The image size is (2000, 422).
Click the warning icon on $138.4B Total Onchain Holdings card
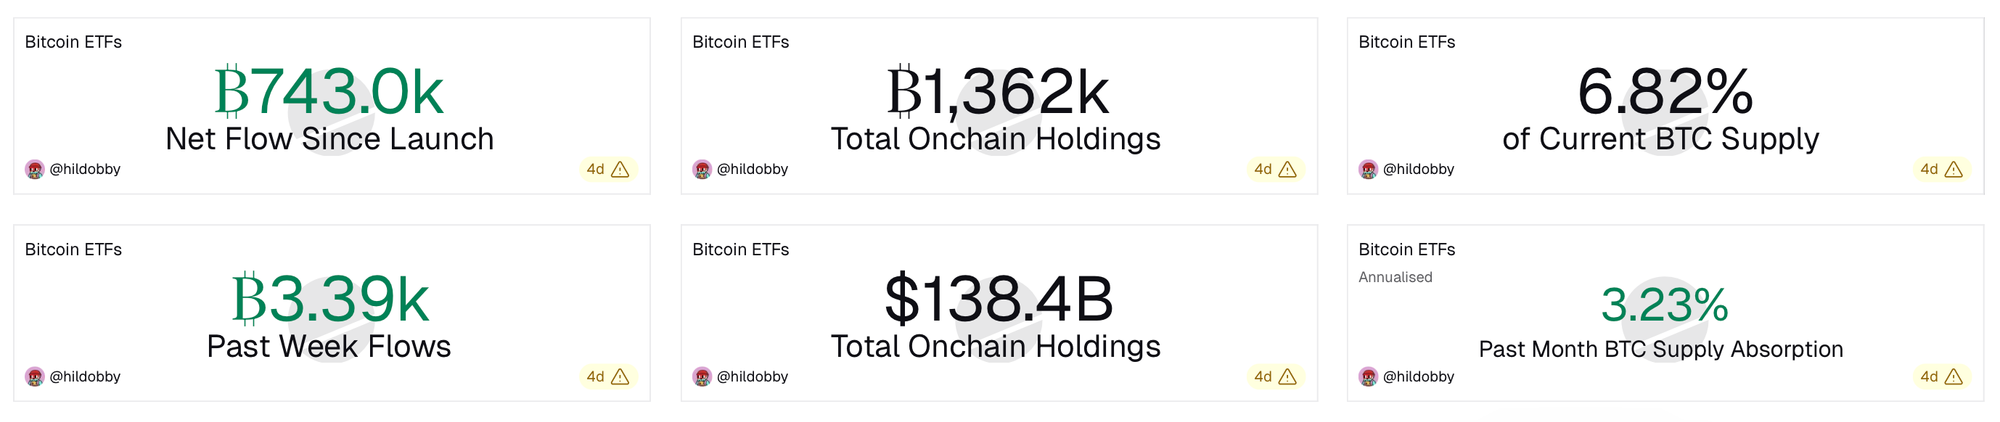1287,377
